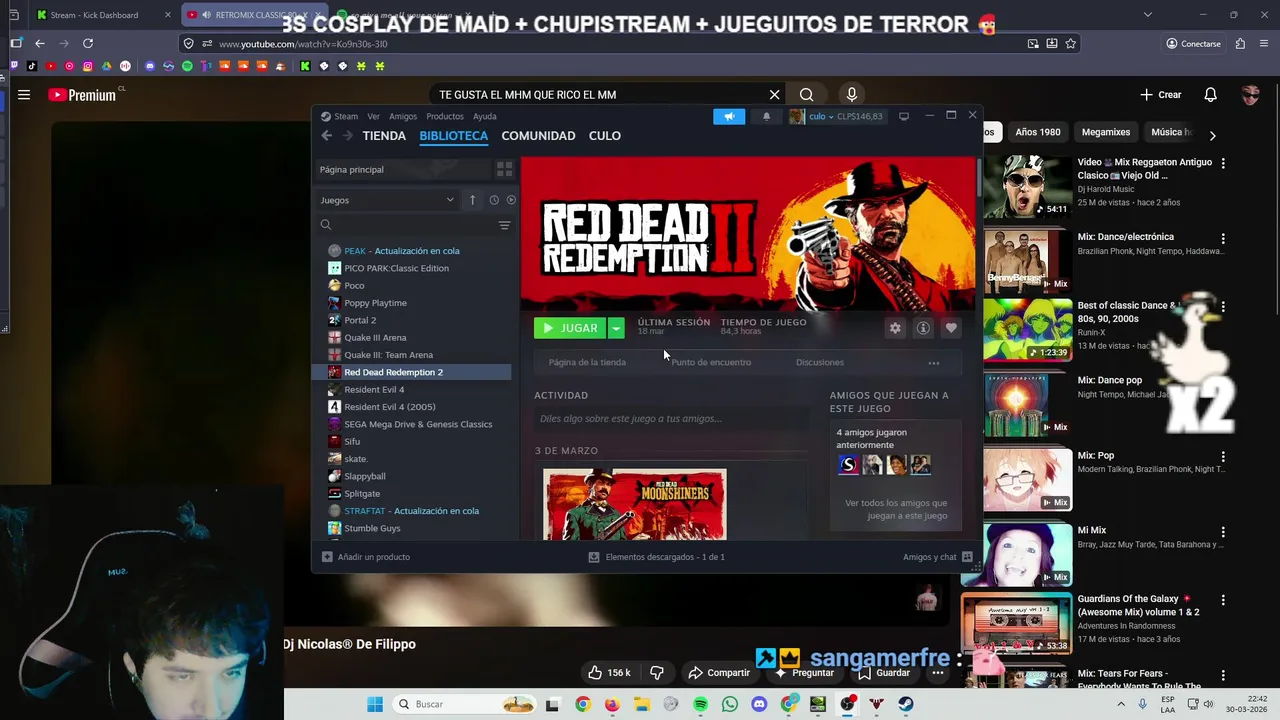1280x720 pixels.
Task: Open Elementos descargados downloads status
Action: point(656,557)
